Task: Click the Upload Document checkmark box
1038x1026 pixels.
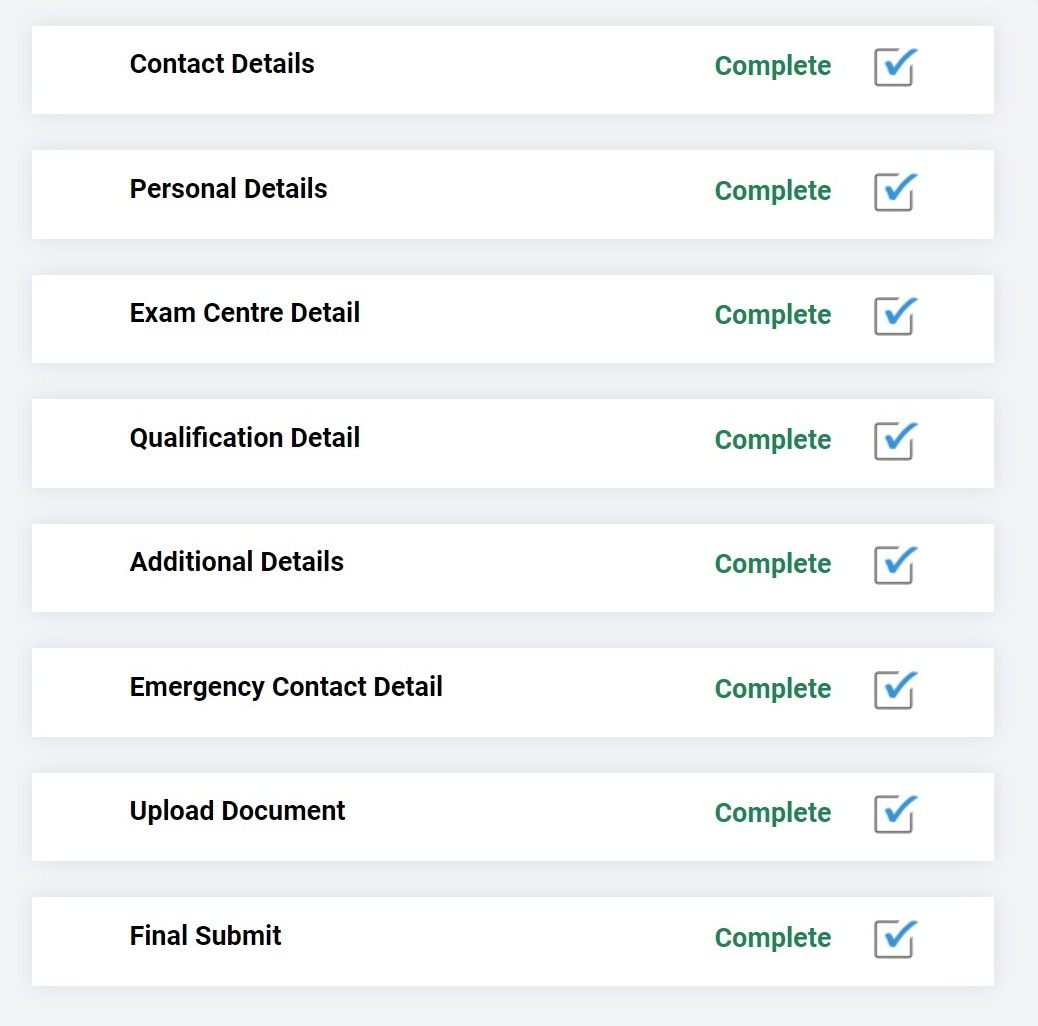Action: 895,814
